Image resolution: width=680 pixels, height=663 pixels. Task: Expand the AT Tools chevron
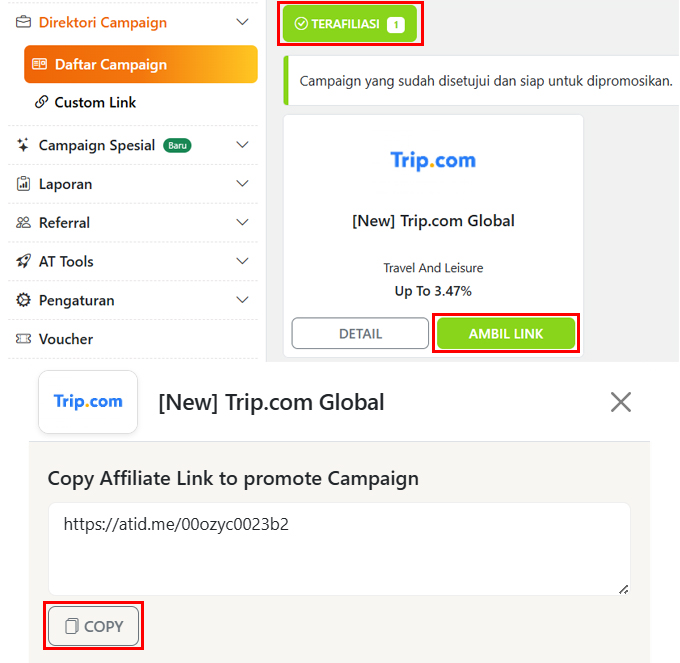(241, 261)
